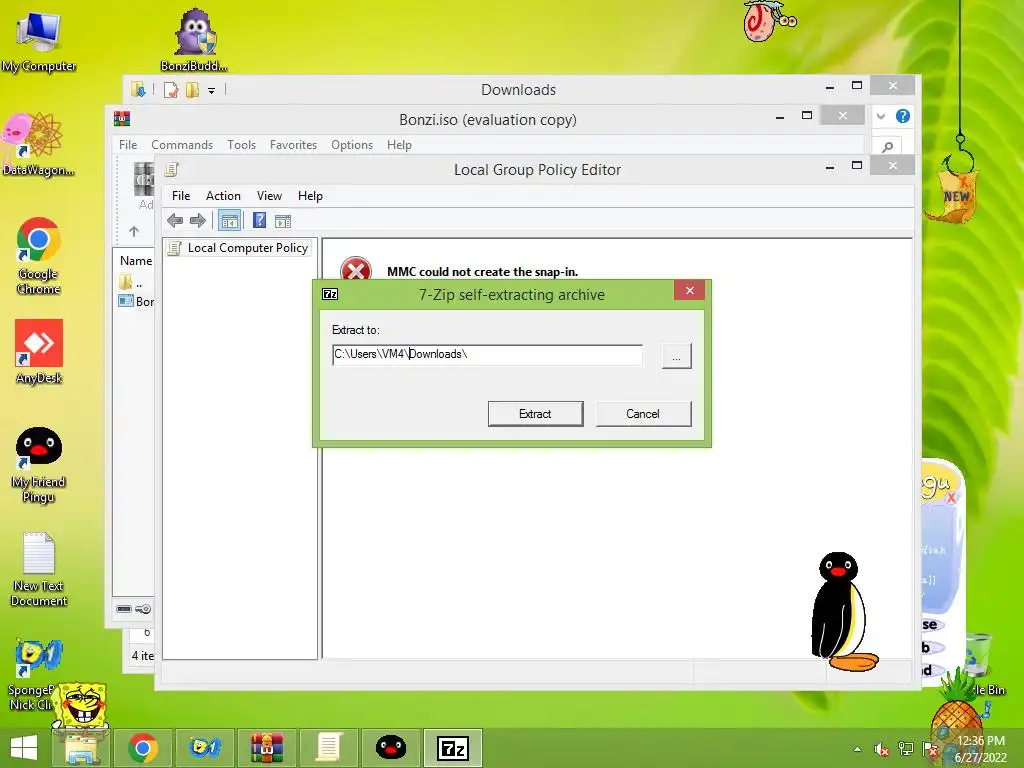The height and width of the screenshot is (768, 1024).
Task: Select Local Computer Policy tree node
Action: click(238, 248)
